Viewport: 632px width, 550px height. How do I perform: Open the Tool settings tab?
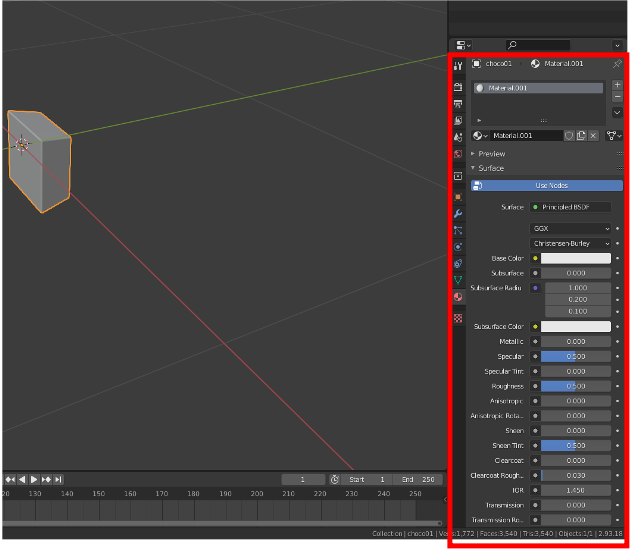[458, 66]
